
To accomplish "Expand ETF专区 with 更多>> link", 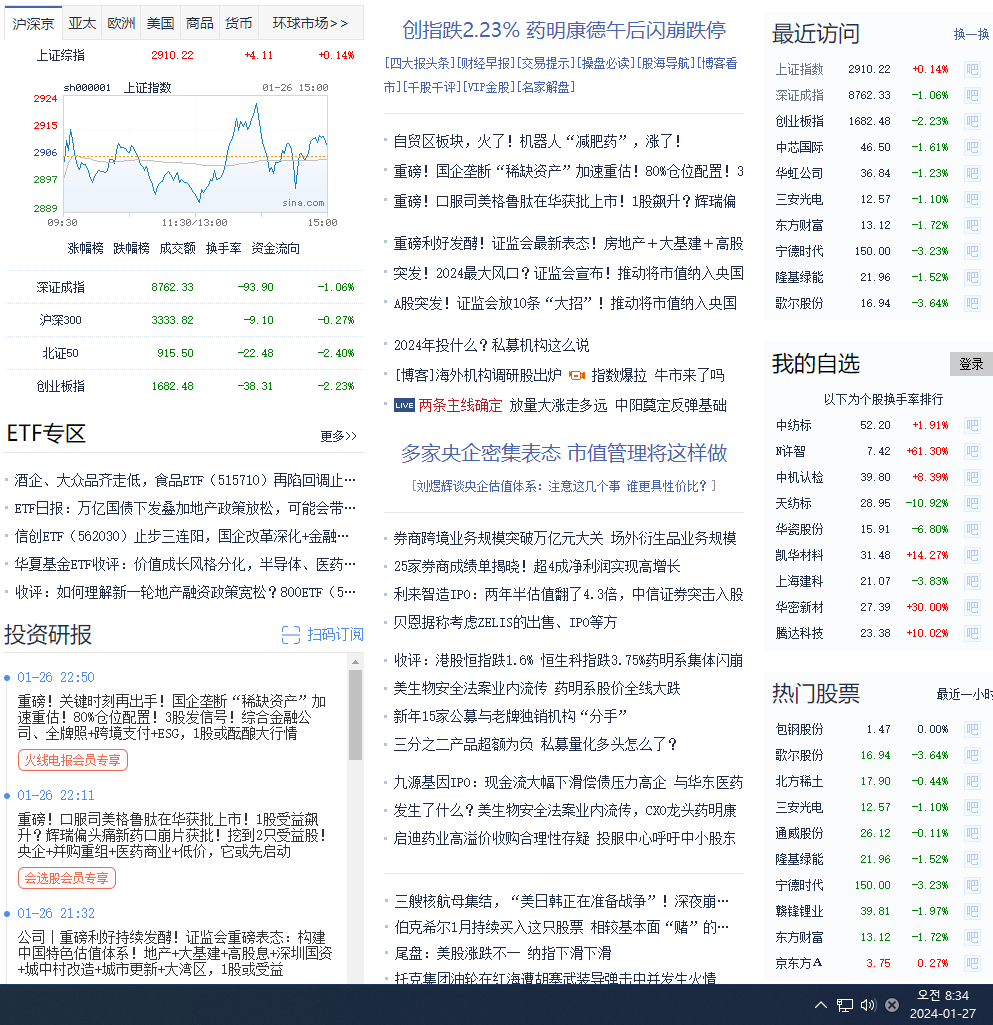I will (x=339, y=436).
